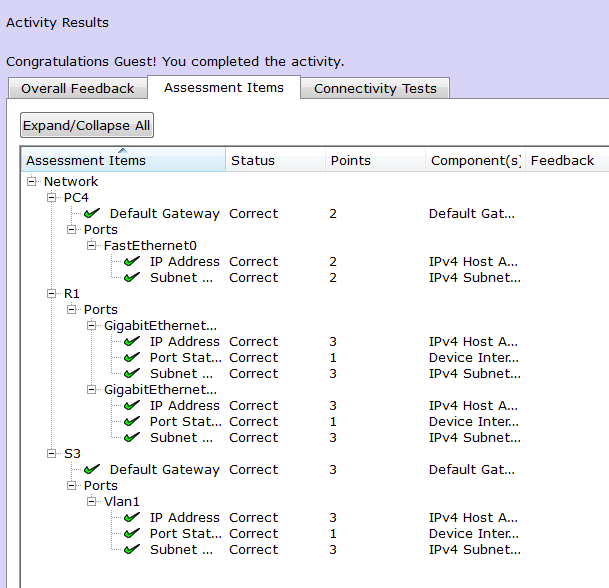This screenshot has height=588, width=609.
Task: Collapse the PC4 tree node
Action: point(52,197)
